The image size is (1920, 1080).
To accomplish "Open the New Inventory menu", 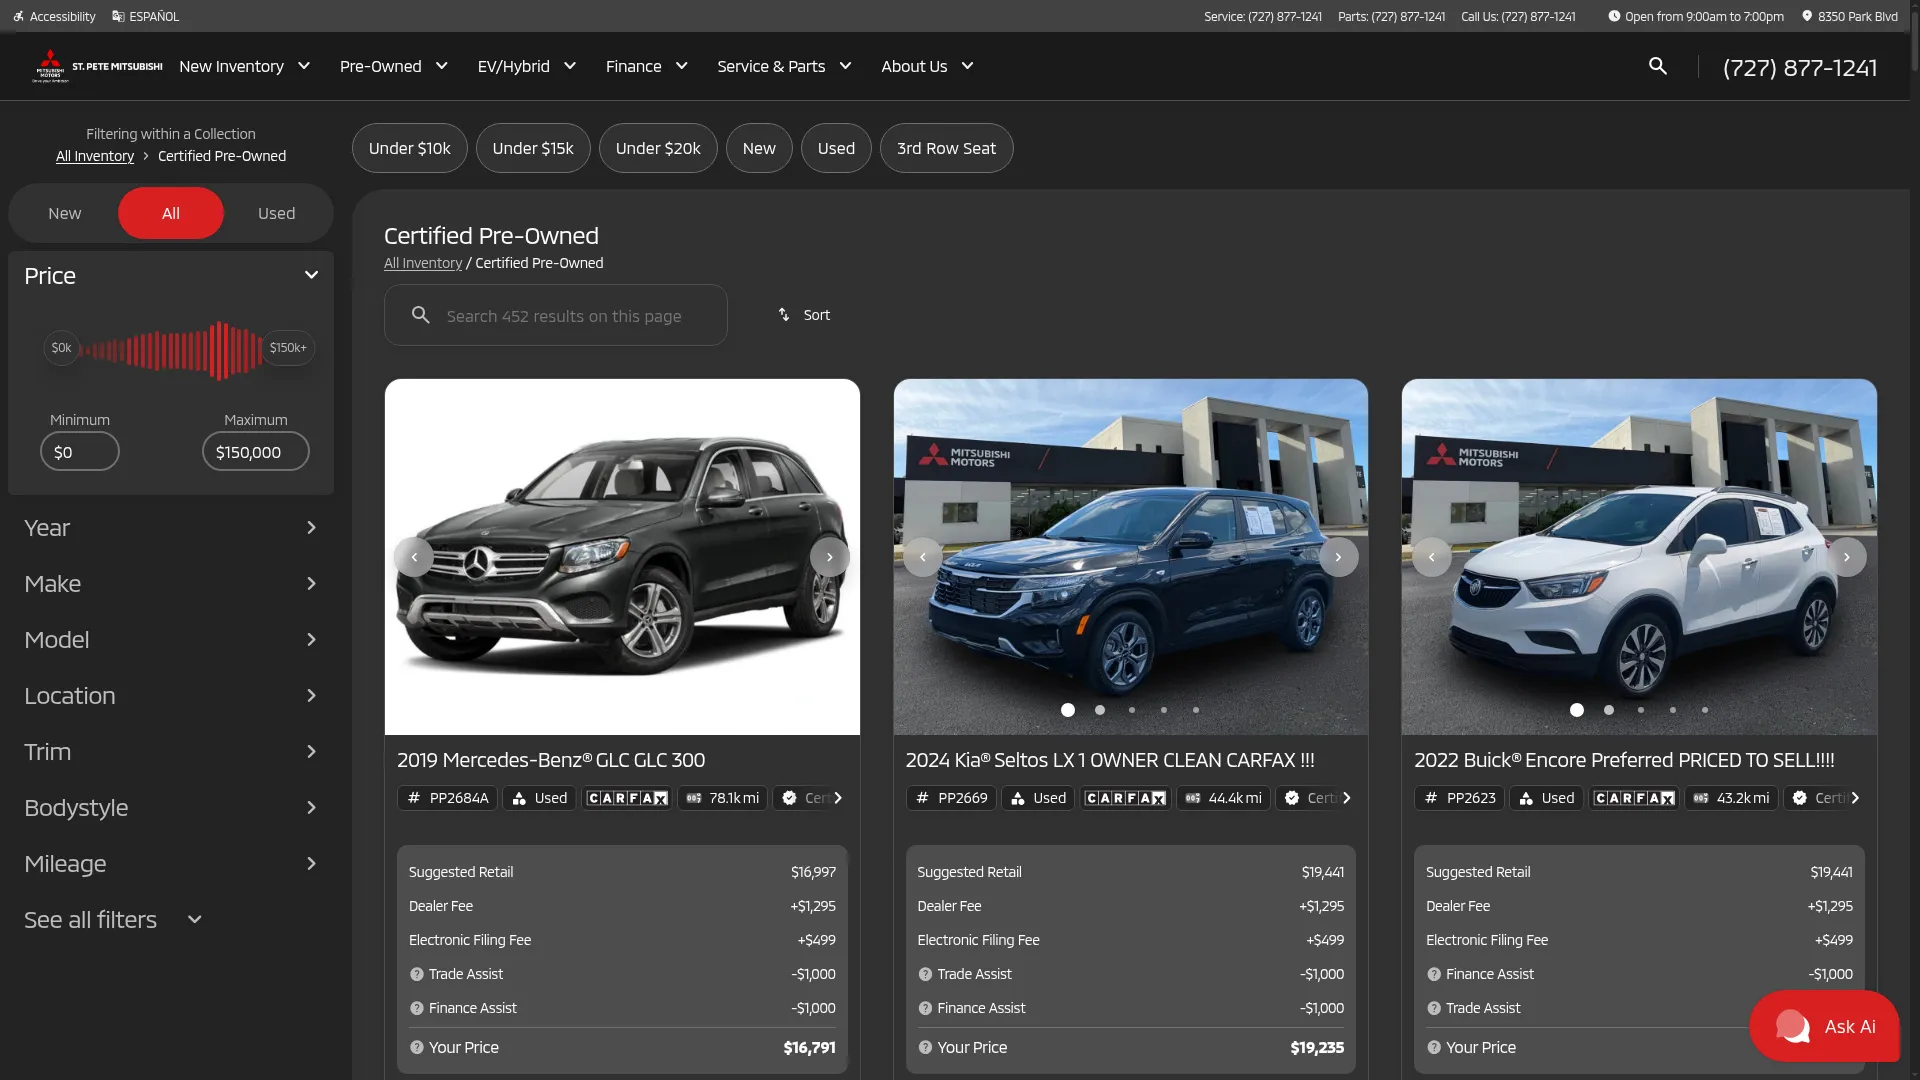I will (x=245, y=66).
